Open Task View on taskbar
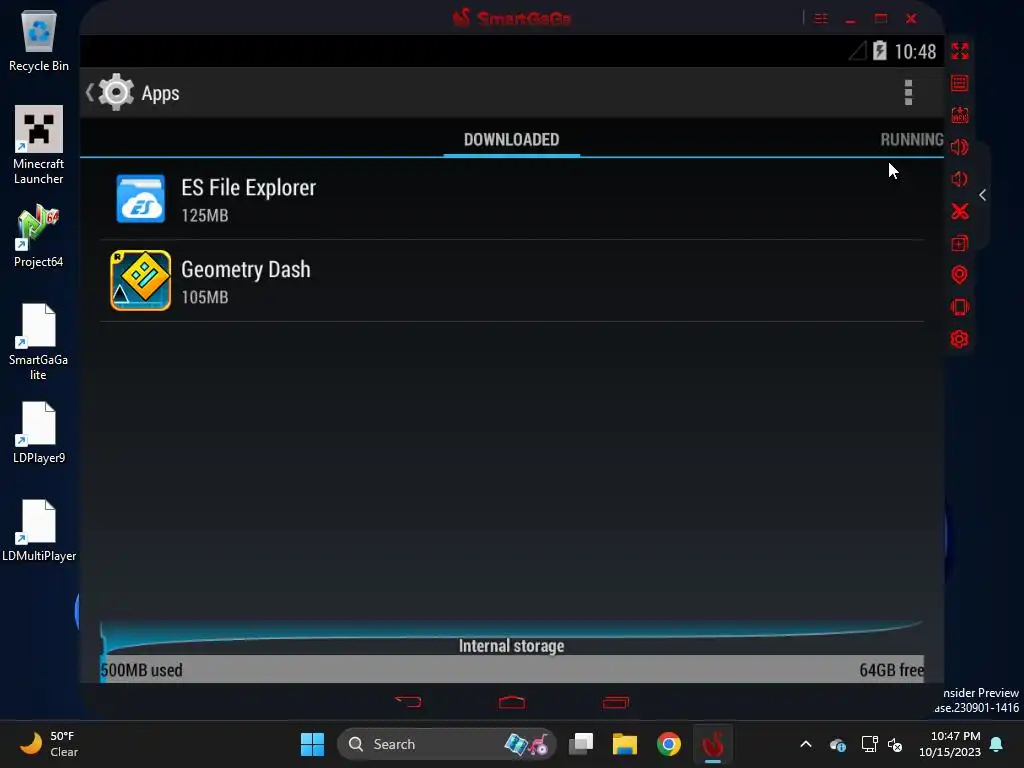 pos(581,744)
